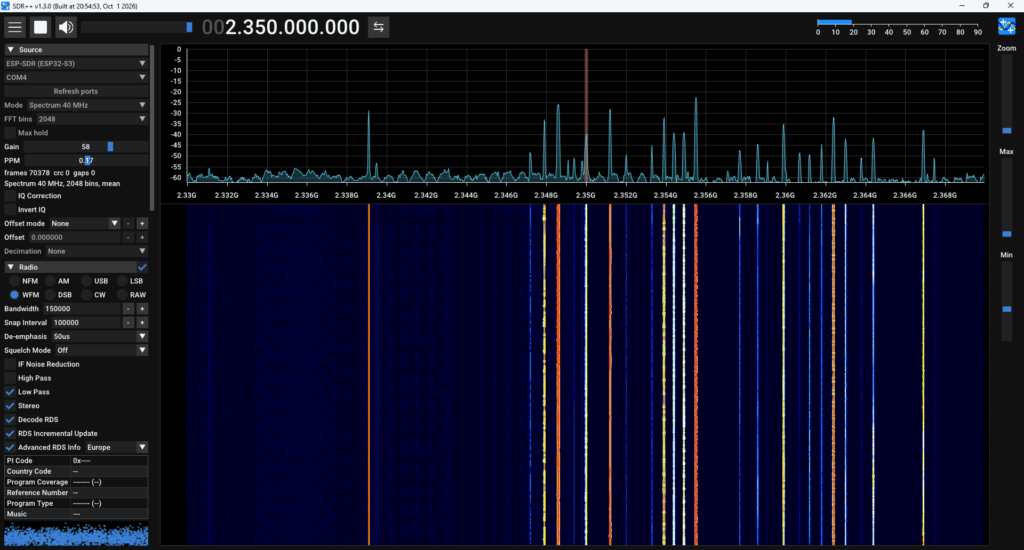This screenshot has width=1024, height=550.
Task: Adjust the Min level vertical slider
Action: tap(1006, 302)
